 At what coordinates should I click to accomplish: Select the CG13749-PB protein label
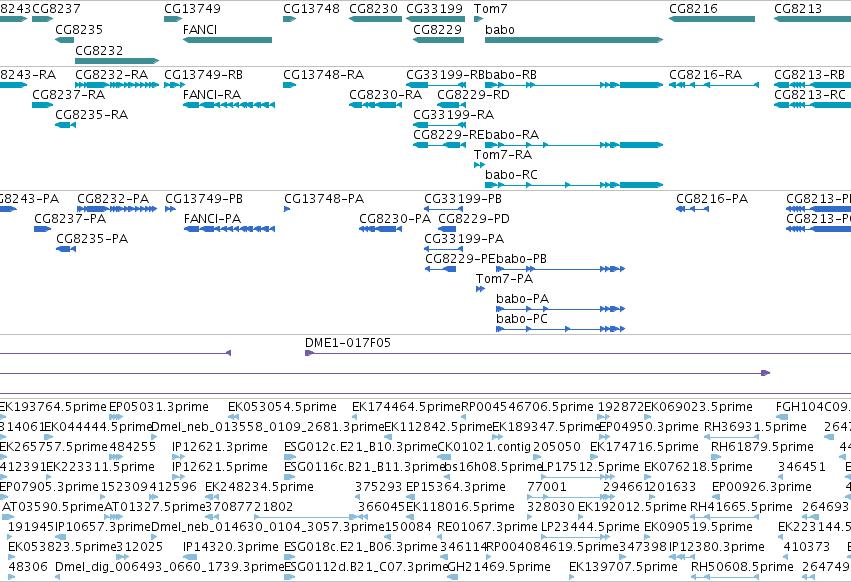tap(204, 199)
